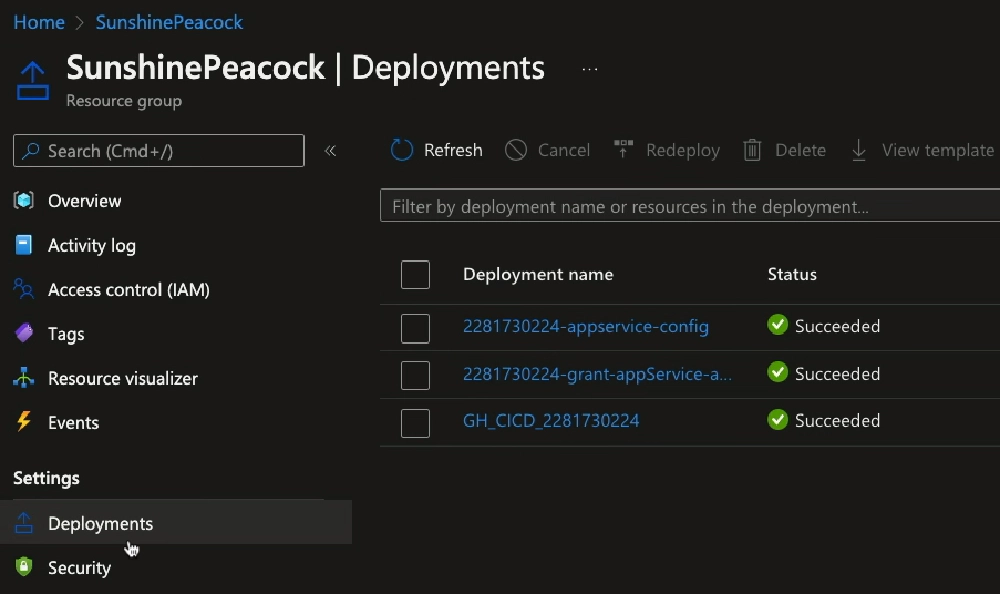1000x594 pixels.
Task: Open the GH_CICD_2281730224 deployment link
Action: click(x=551, y=420)
